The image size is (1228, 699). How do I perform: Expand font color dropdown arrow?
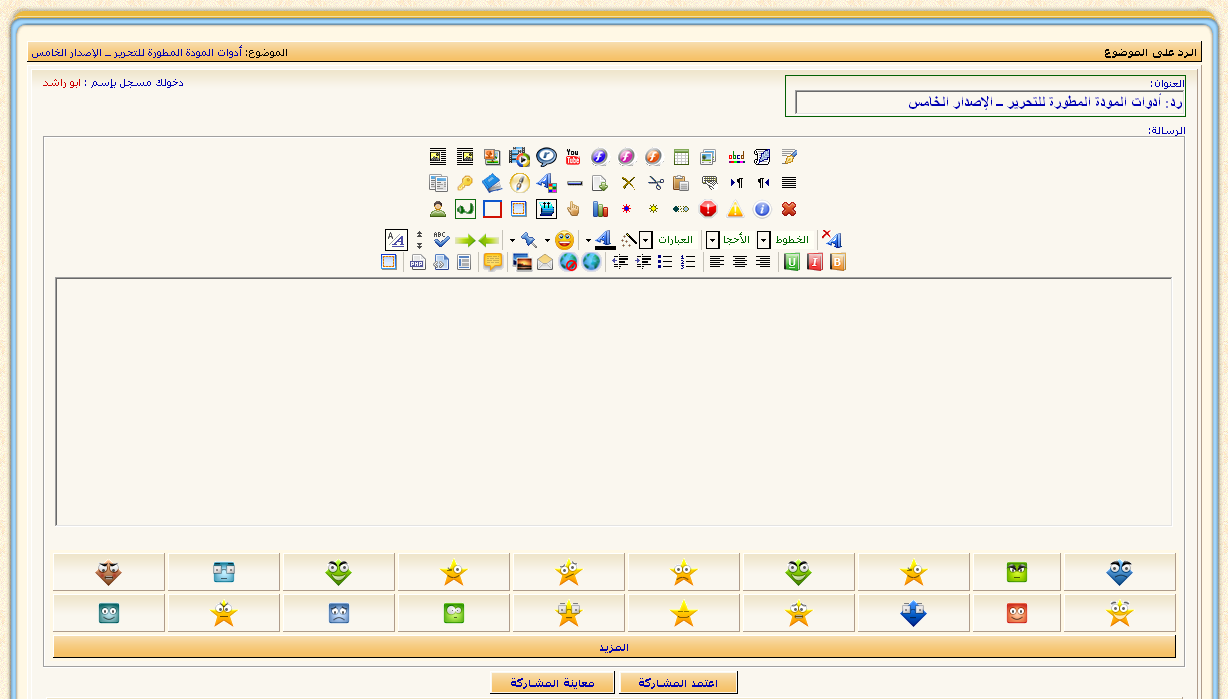588,241
